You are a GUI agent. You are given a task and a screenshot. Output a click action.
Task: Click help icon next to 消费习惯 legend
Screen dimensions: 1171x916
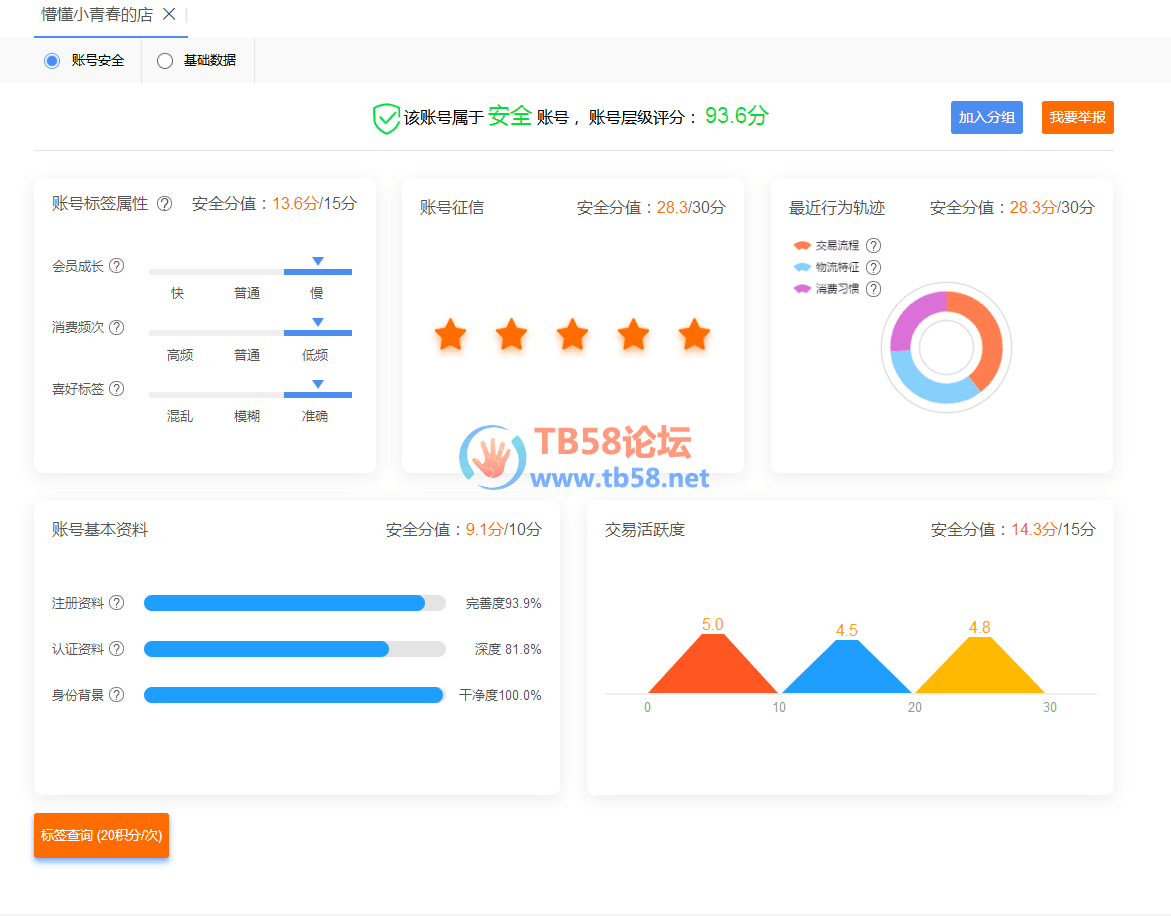pos(873,289)
